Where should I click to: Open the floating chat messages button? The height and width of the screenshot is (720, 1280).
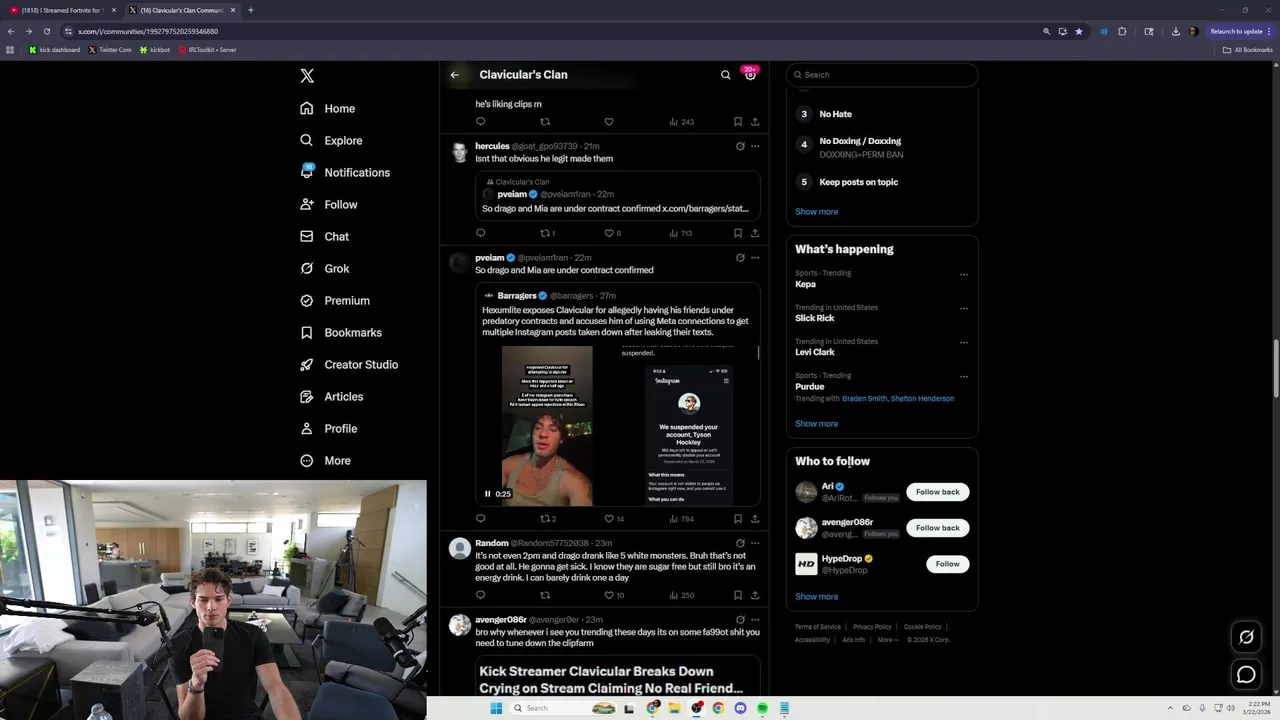tap(1246, 675)
